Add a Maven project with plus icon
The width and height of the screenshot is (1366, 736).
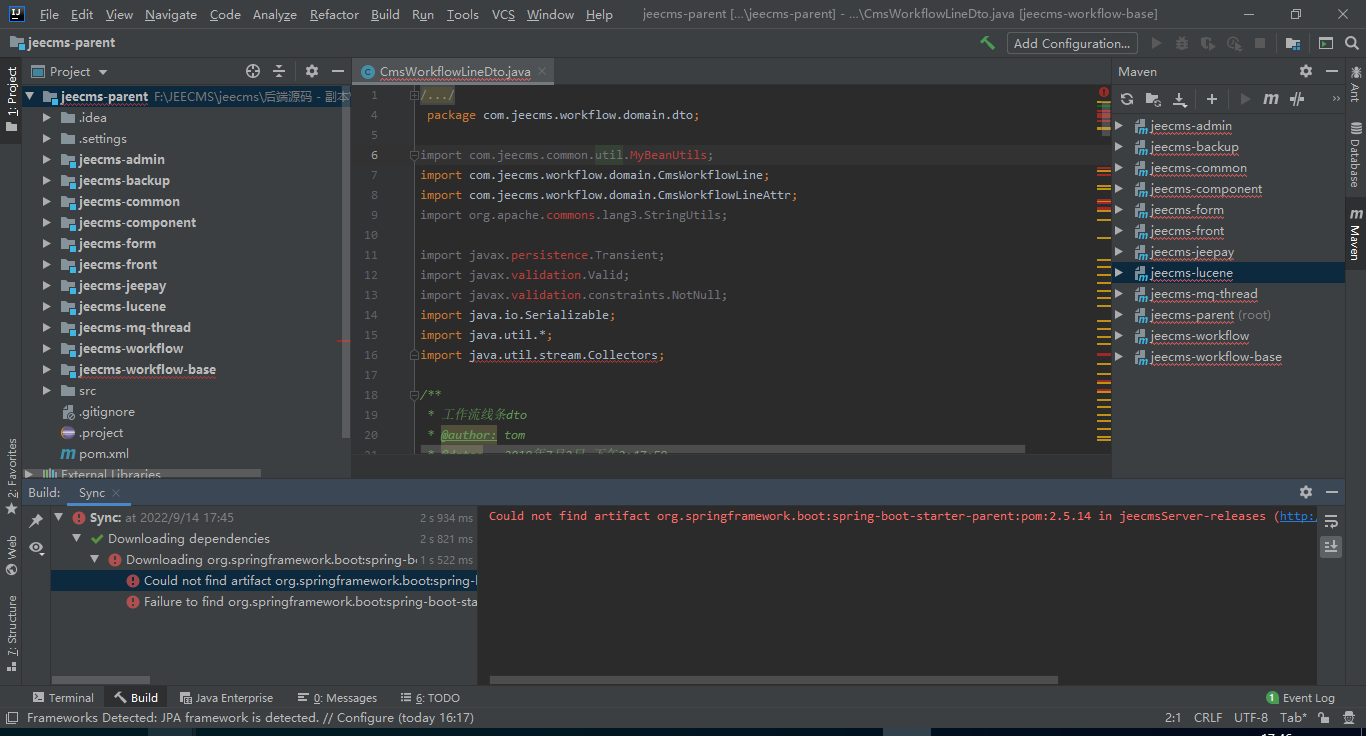1212,99
